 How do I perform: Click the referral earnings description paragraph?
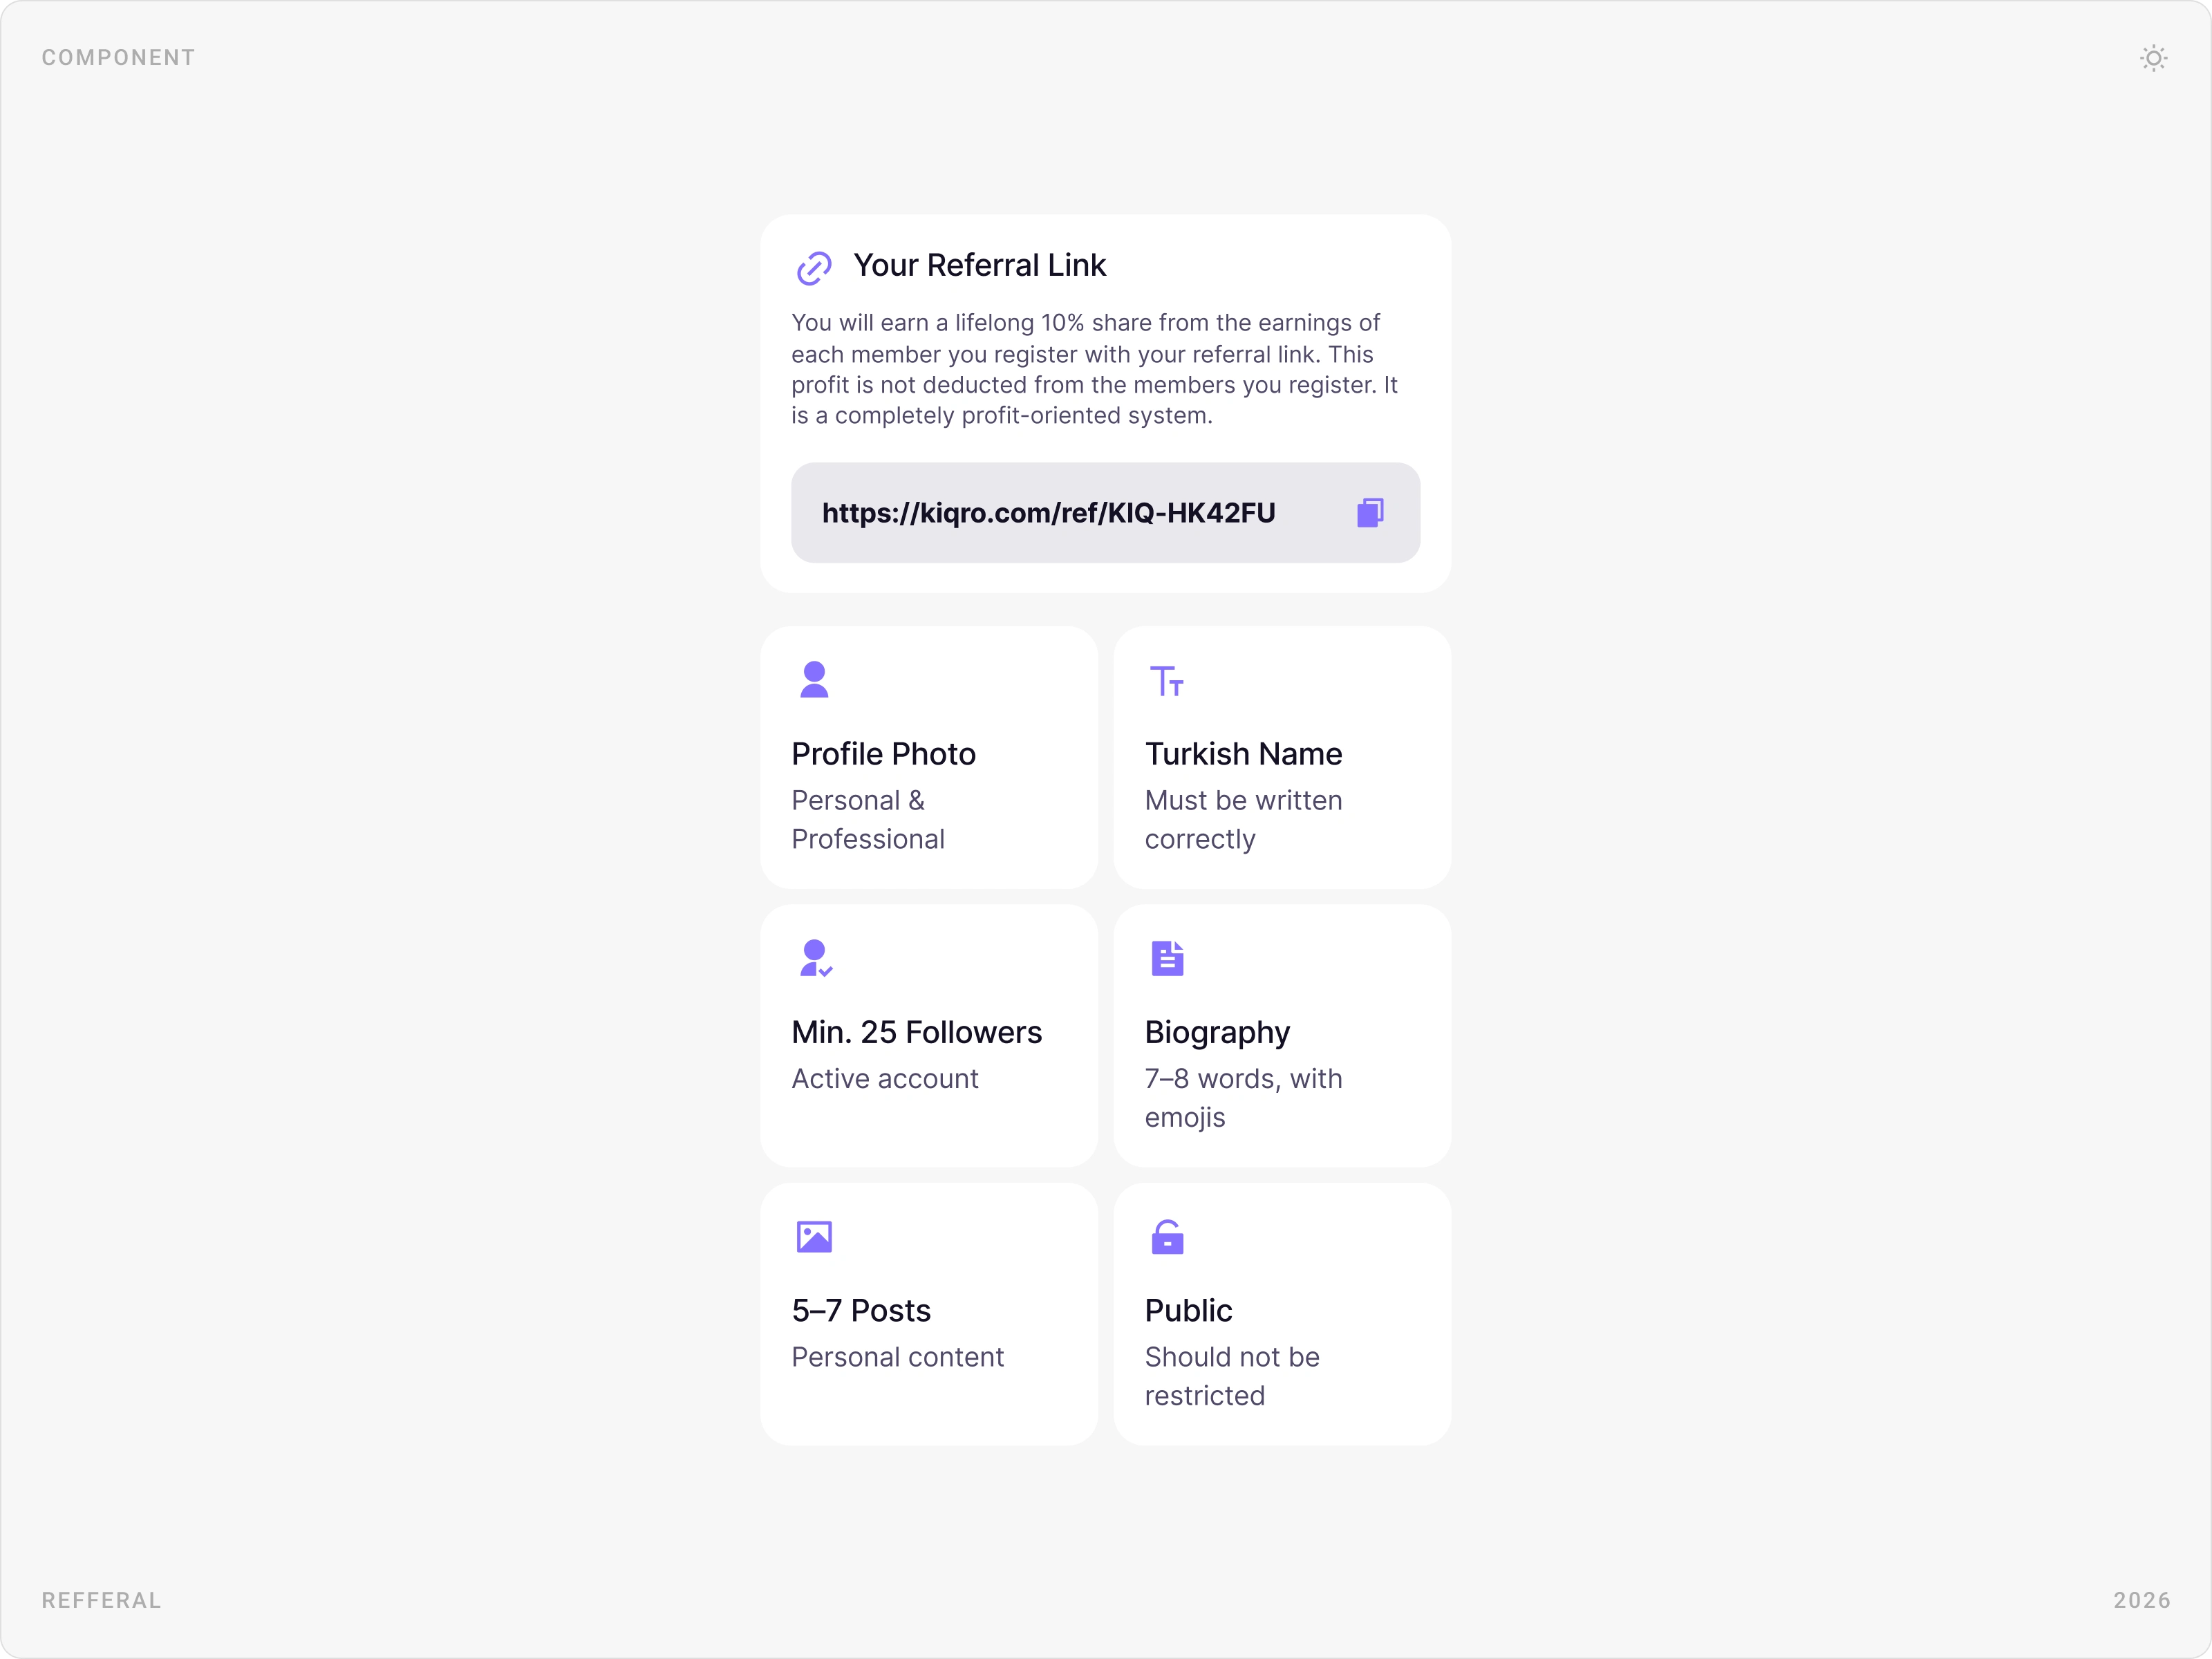pyautogui.click(x=1095, y=369)
